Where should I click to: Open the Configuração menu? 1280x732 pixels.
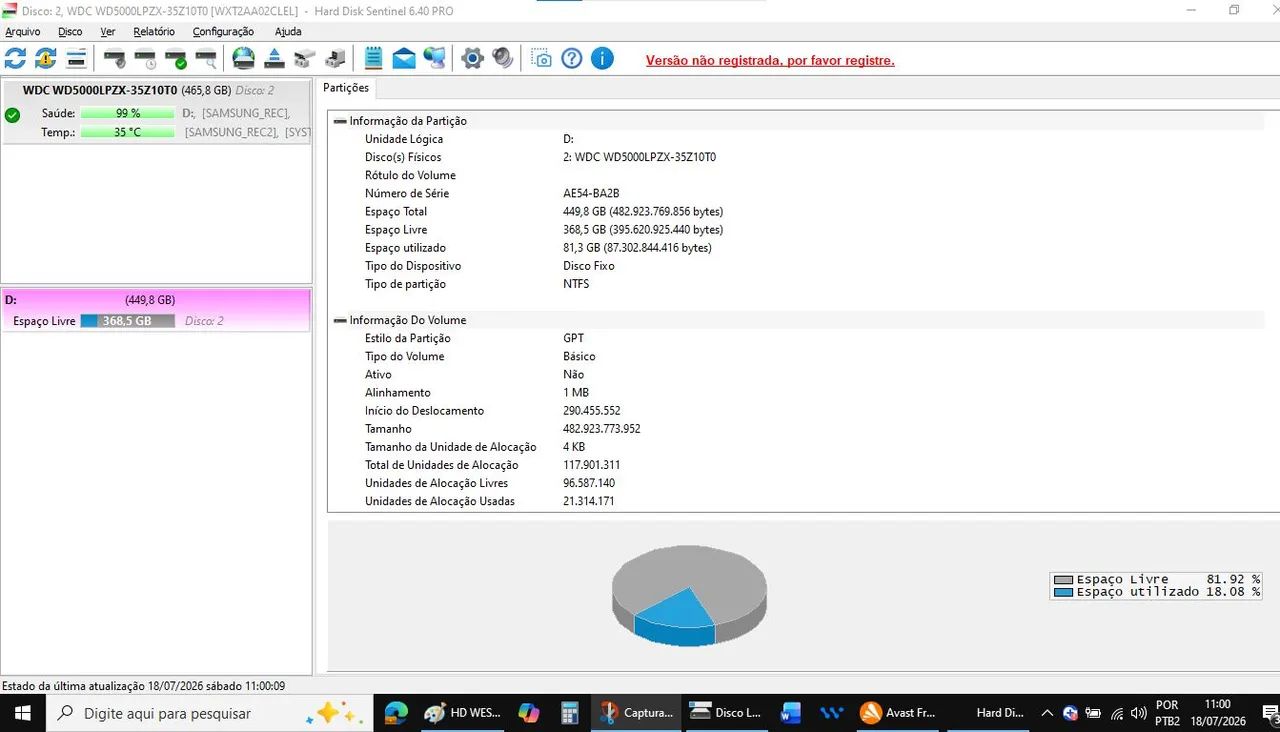point(223,31)
